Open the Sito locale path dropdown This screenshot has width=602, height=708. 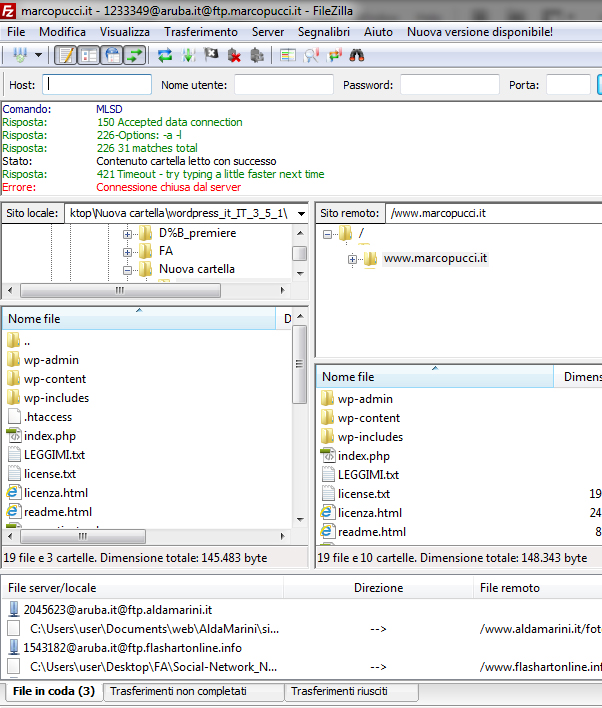click(x=301, y=214)
